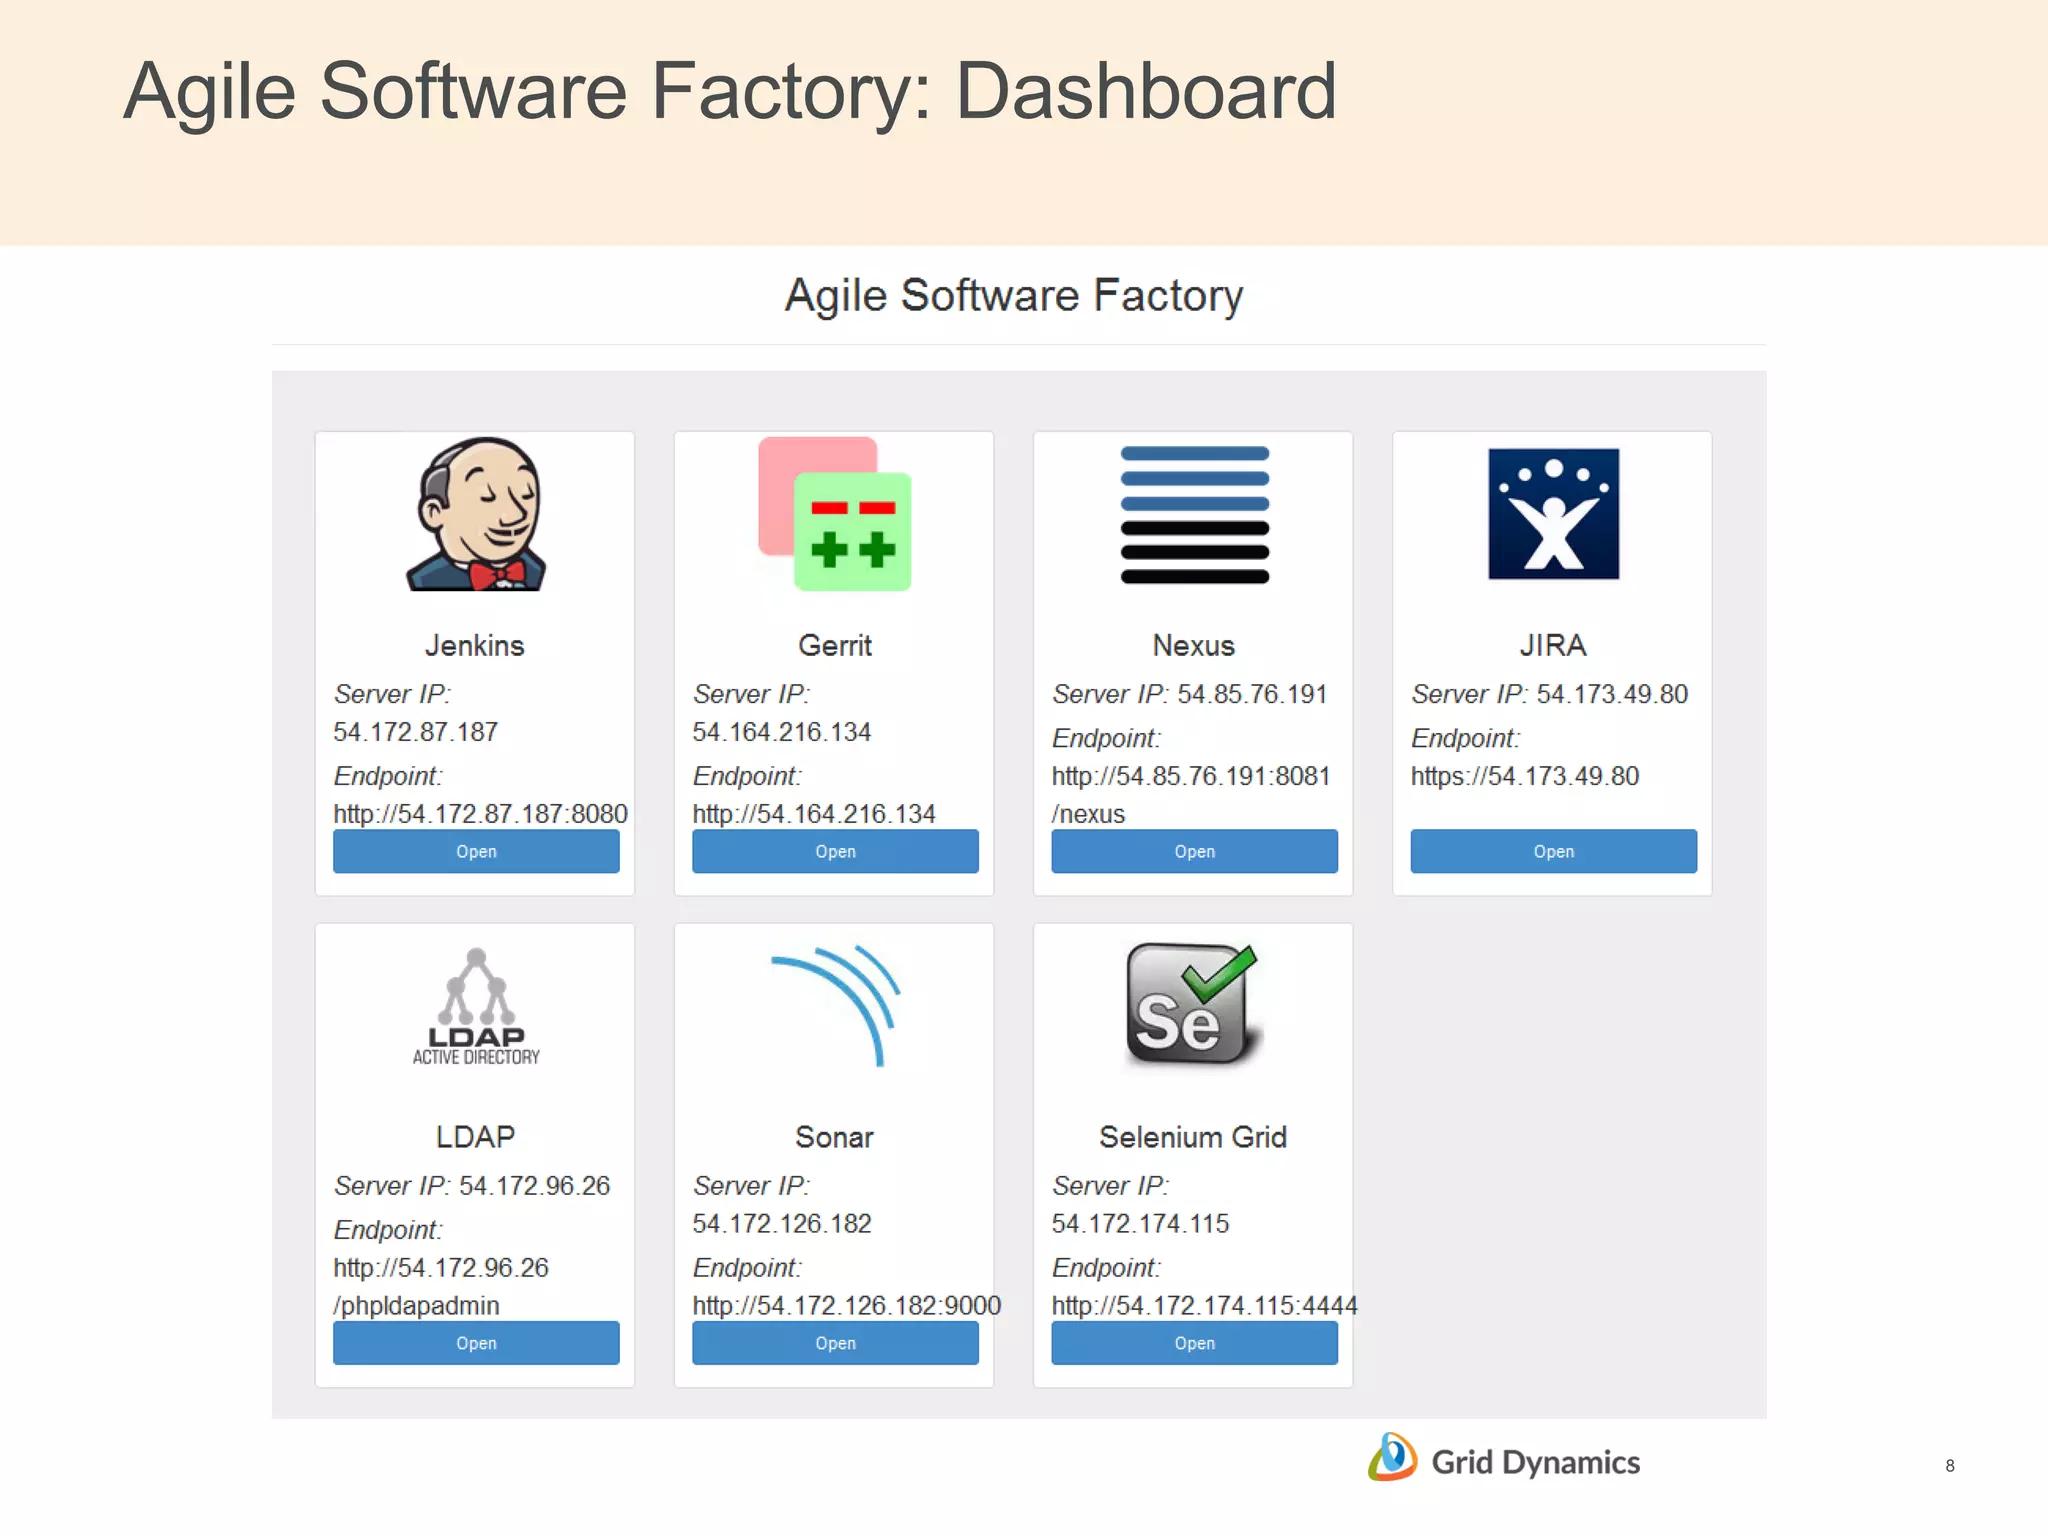This screenshot has width=2048, height=1536.
Task: Click Gerrit endpoint http://54.164.216.134
Action: [x=814, y=814]
